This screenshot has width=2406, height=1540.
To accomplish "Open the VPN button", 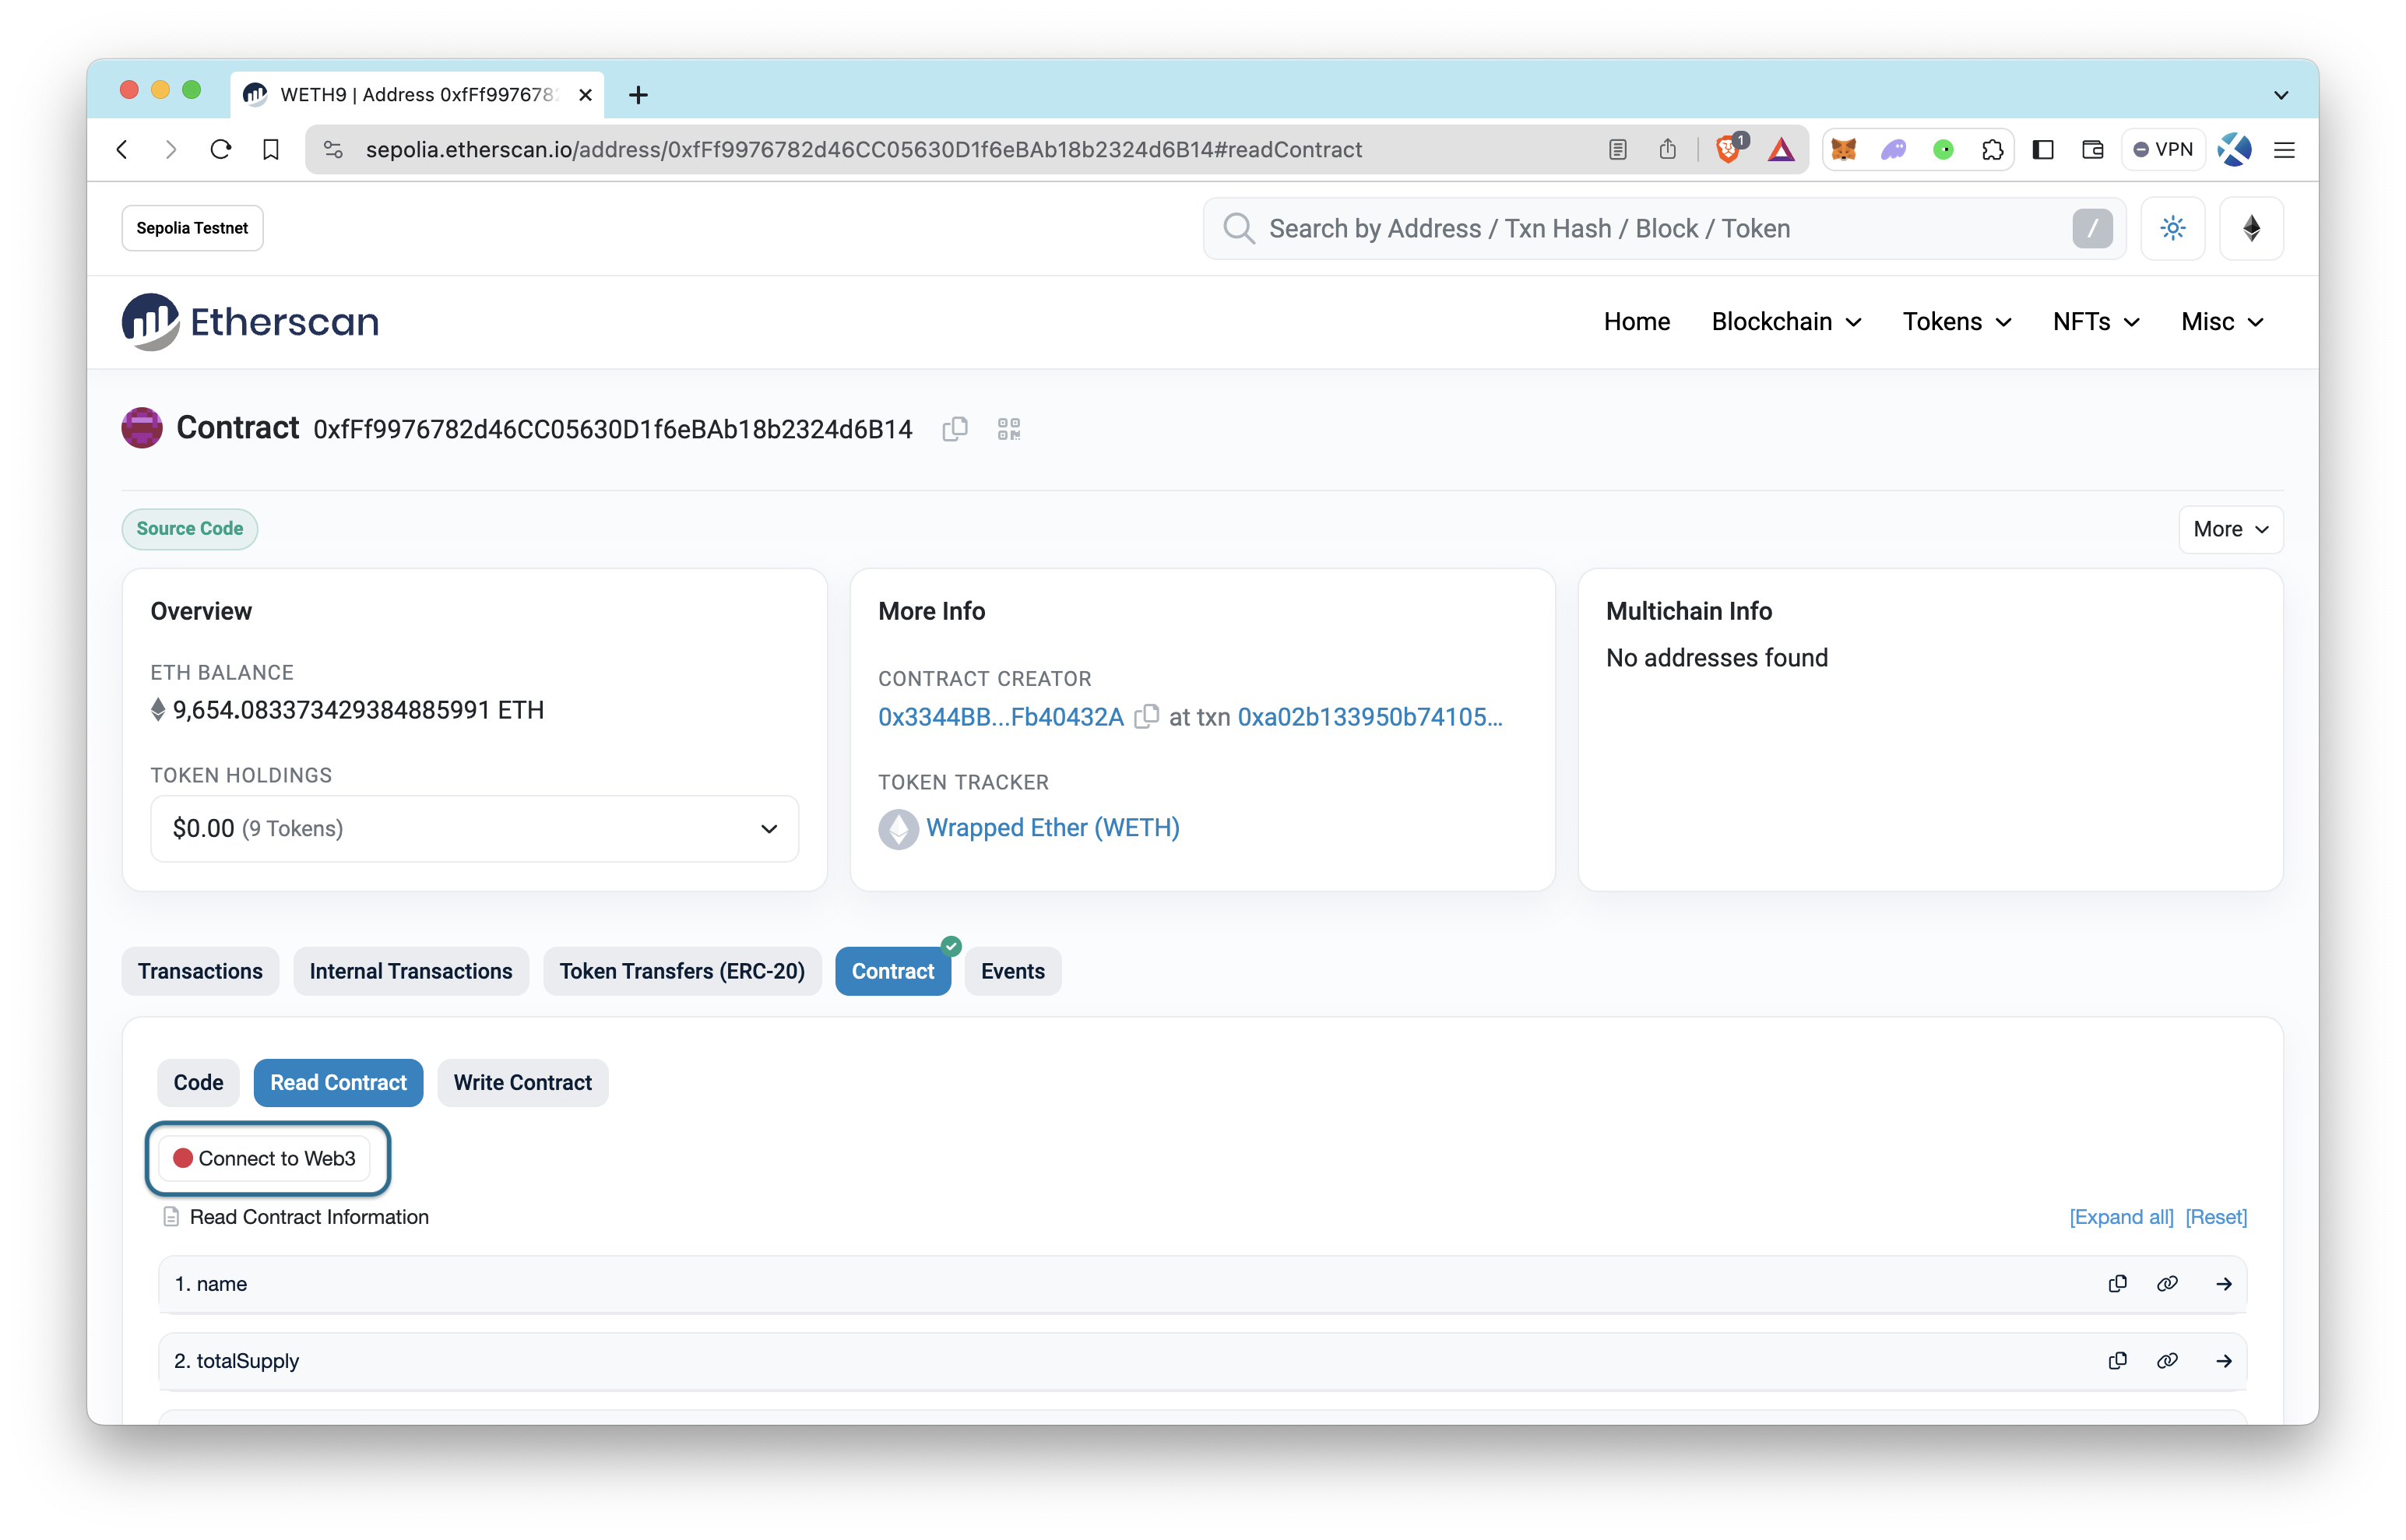I will coord(2163,149).
